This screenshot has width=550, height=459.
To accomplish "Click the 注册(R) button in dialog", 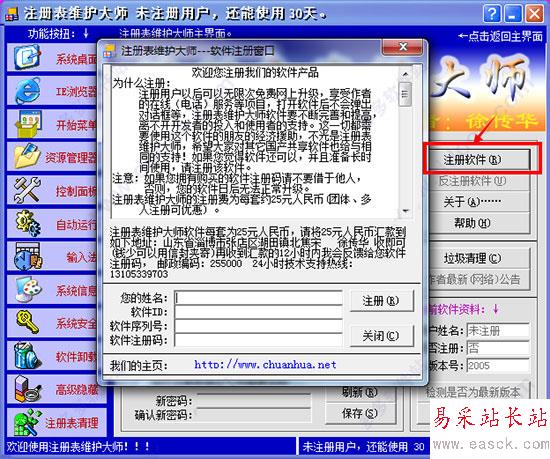I will pyautogui.click(x=381, y=301).
